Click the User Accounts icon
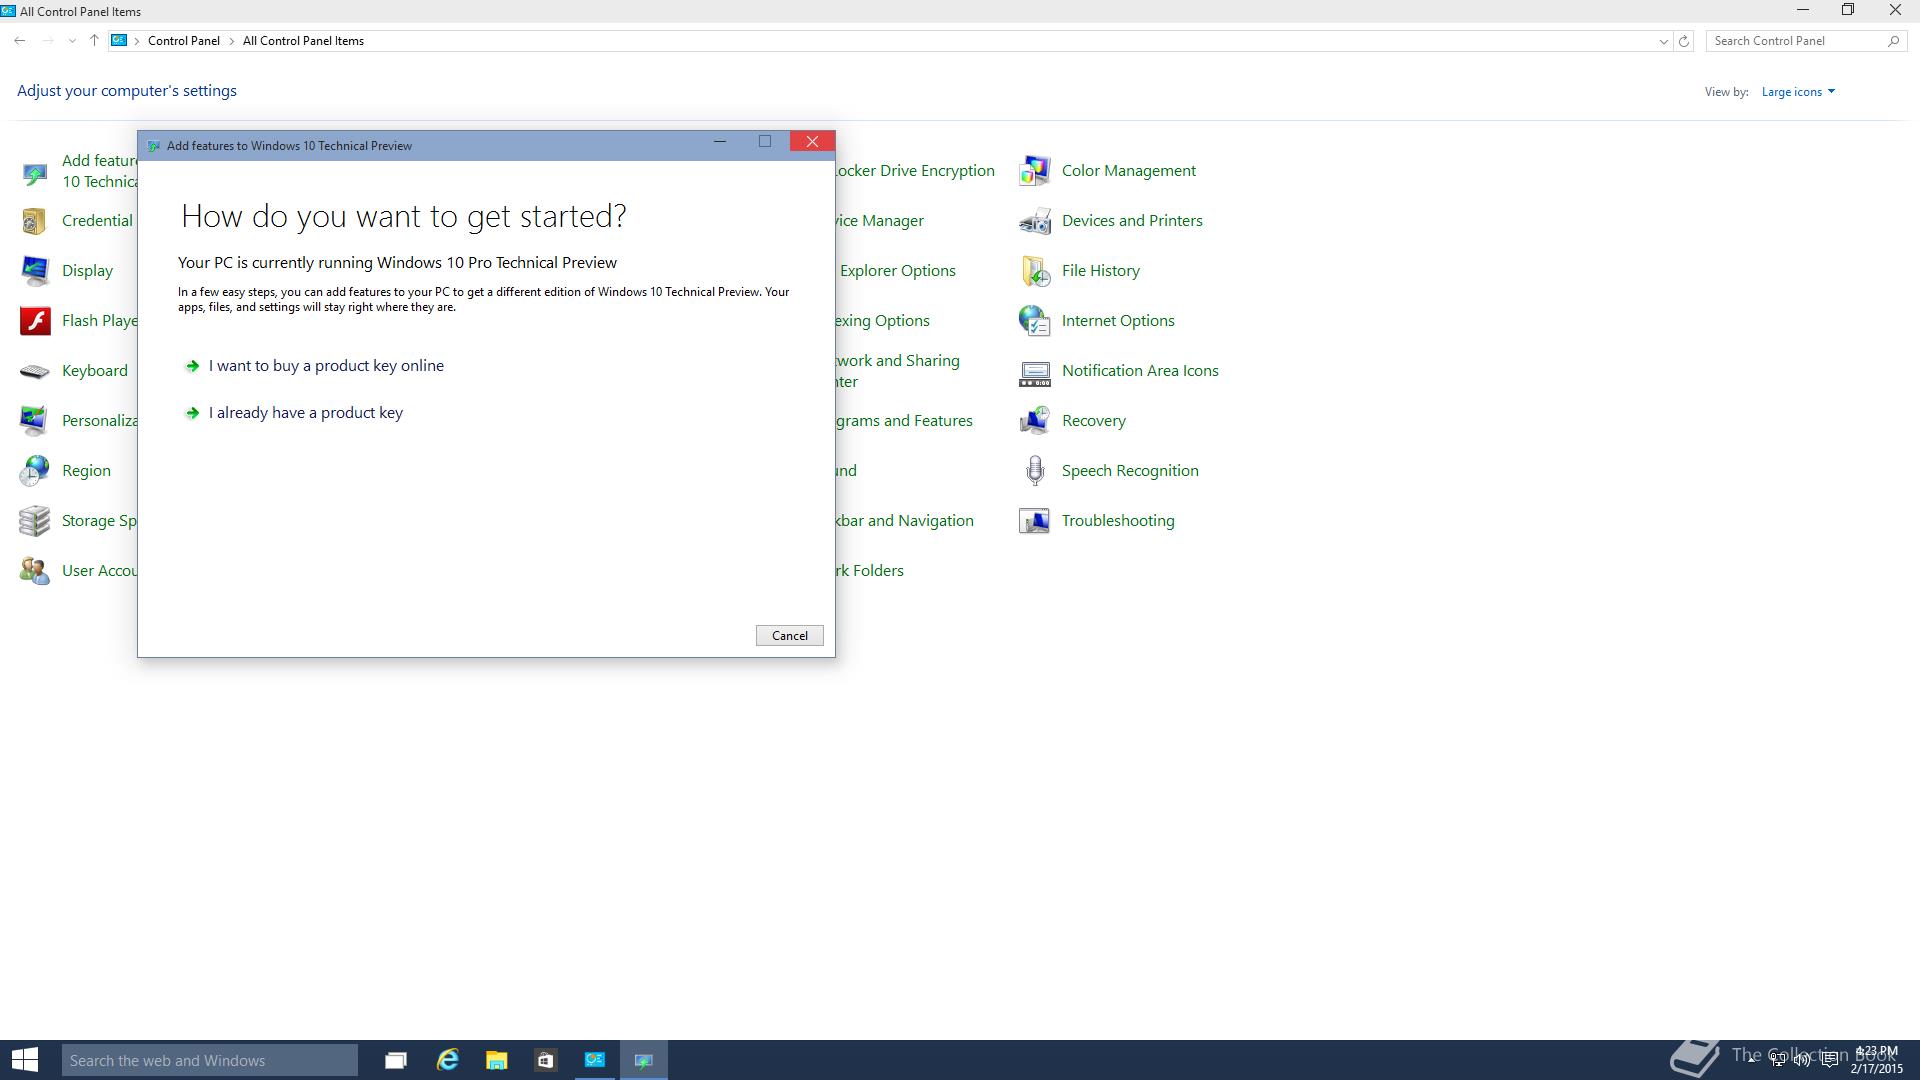1920x1080 pixels. click(35, 571)
